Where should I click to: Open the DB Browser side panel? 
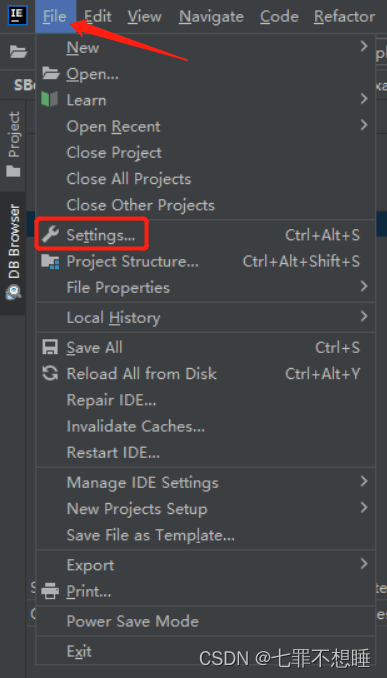coord(13,253)
